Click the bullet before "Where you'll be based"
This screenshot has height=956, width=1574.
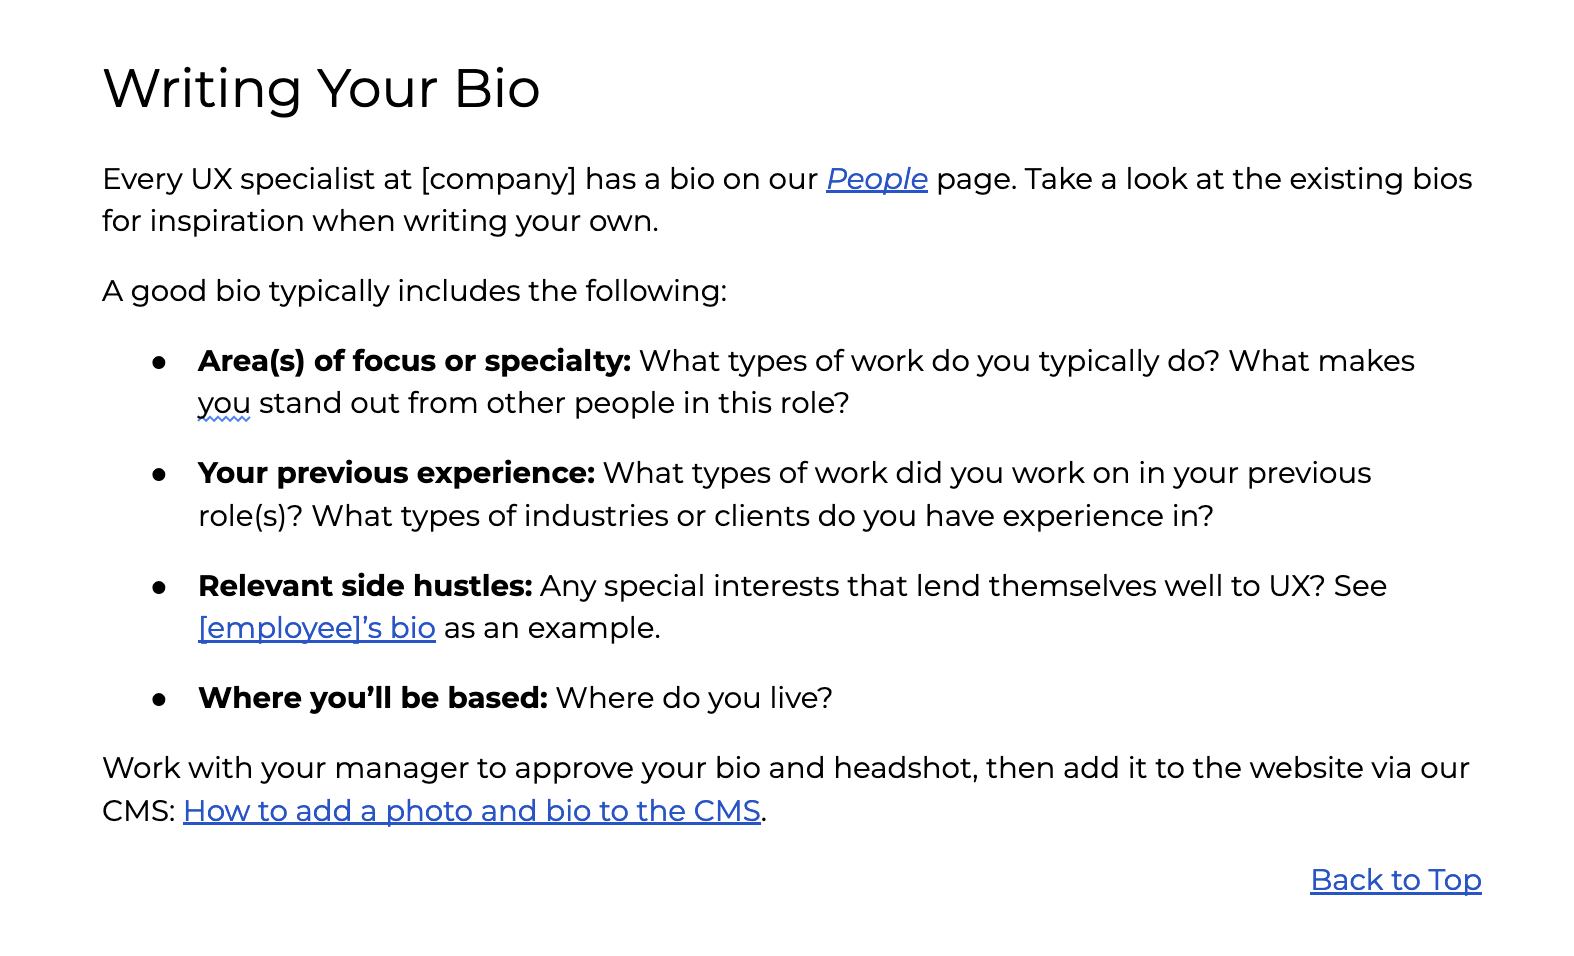[159, 699]
